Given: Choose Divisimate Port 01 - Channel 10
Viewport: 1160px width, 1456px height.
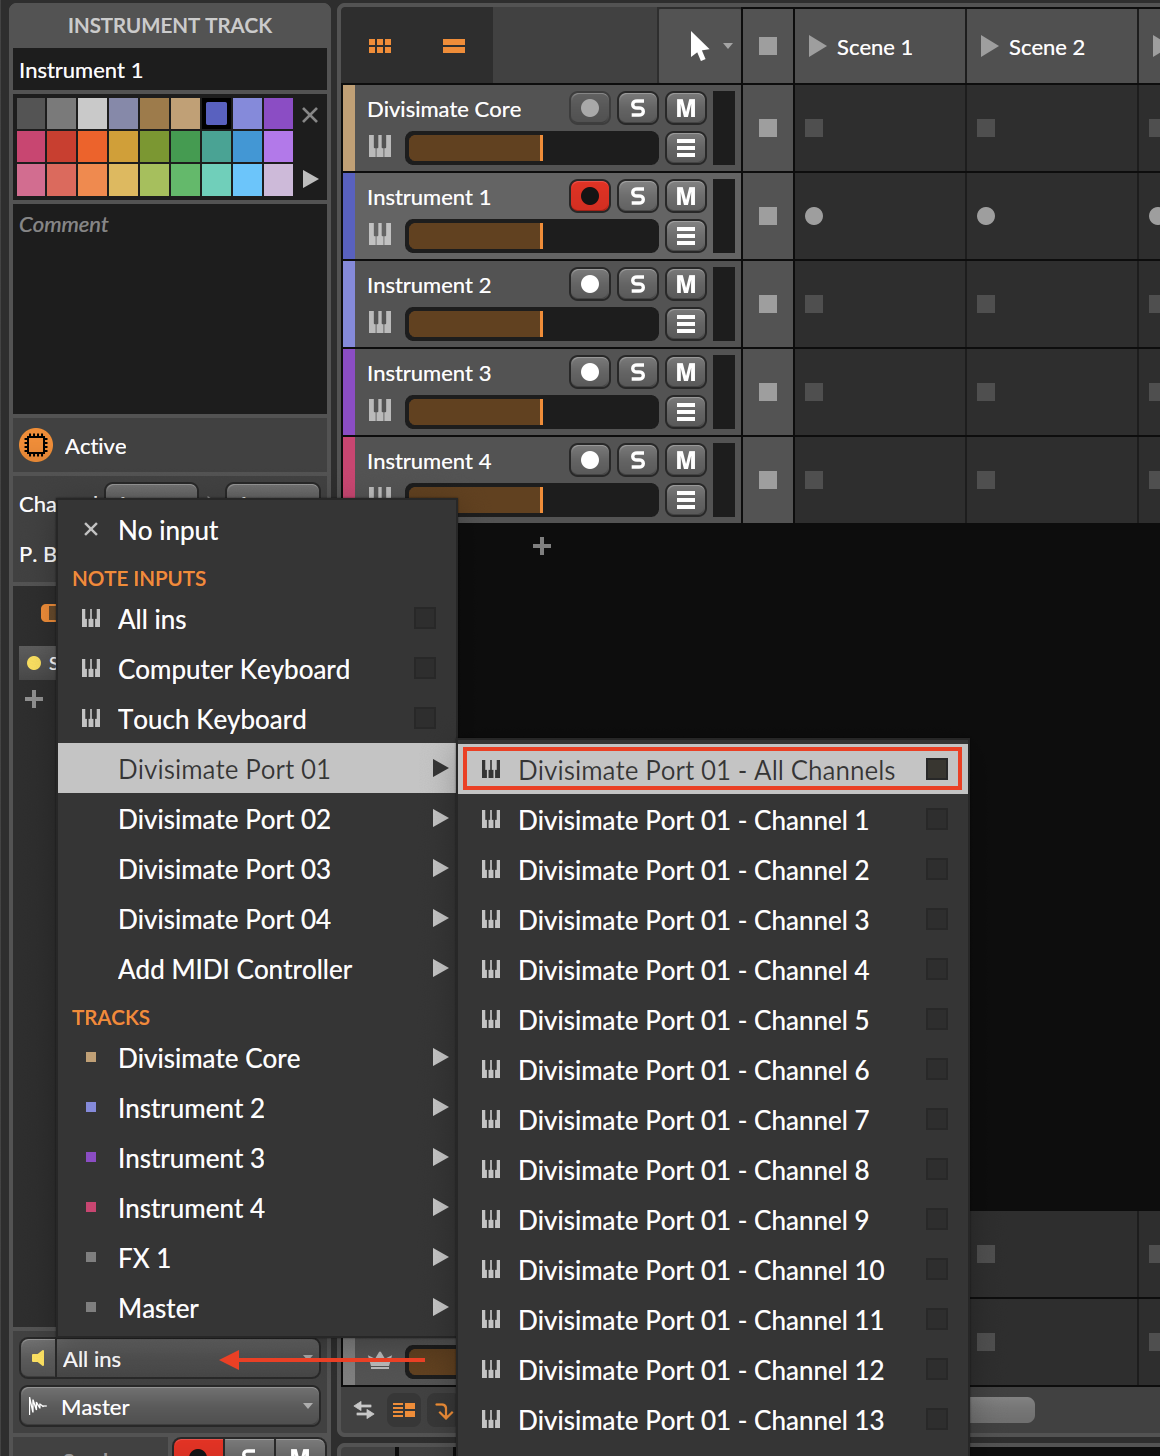Looking at the screenshot, I should click(700, 1270).
